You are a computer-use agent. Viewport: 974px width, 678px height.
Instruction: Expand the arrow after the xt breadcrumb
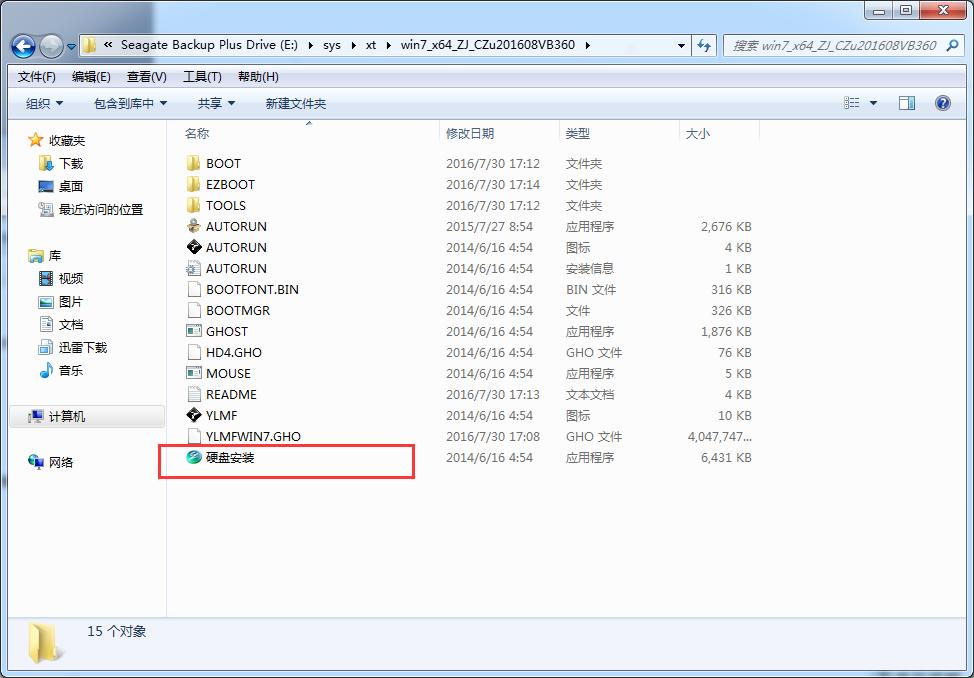389,45
